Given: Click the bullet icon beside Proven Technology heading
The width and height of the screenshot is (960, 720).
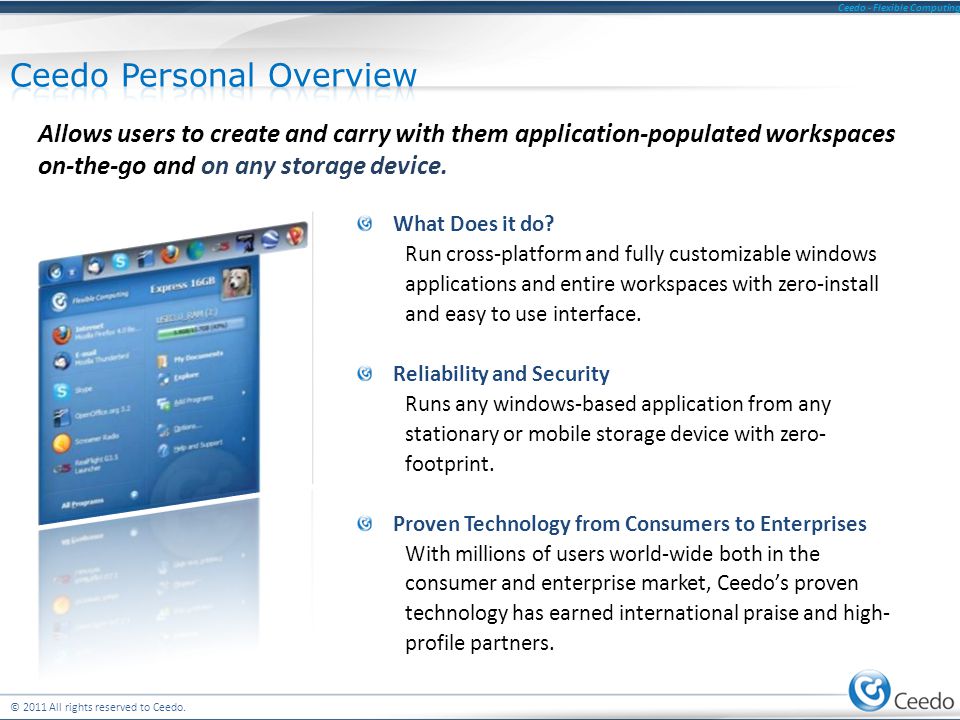Looking at the screenshot, I should pos(365,523).
